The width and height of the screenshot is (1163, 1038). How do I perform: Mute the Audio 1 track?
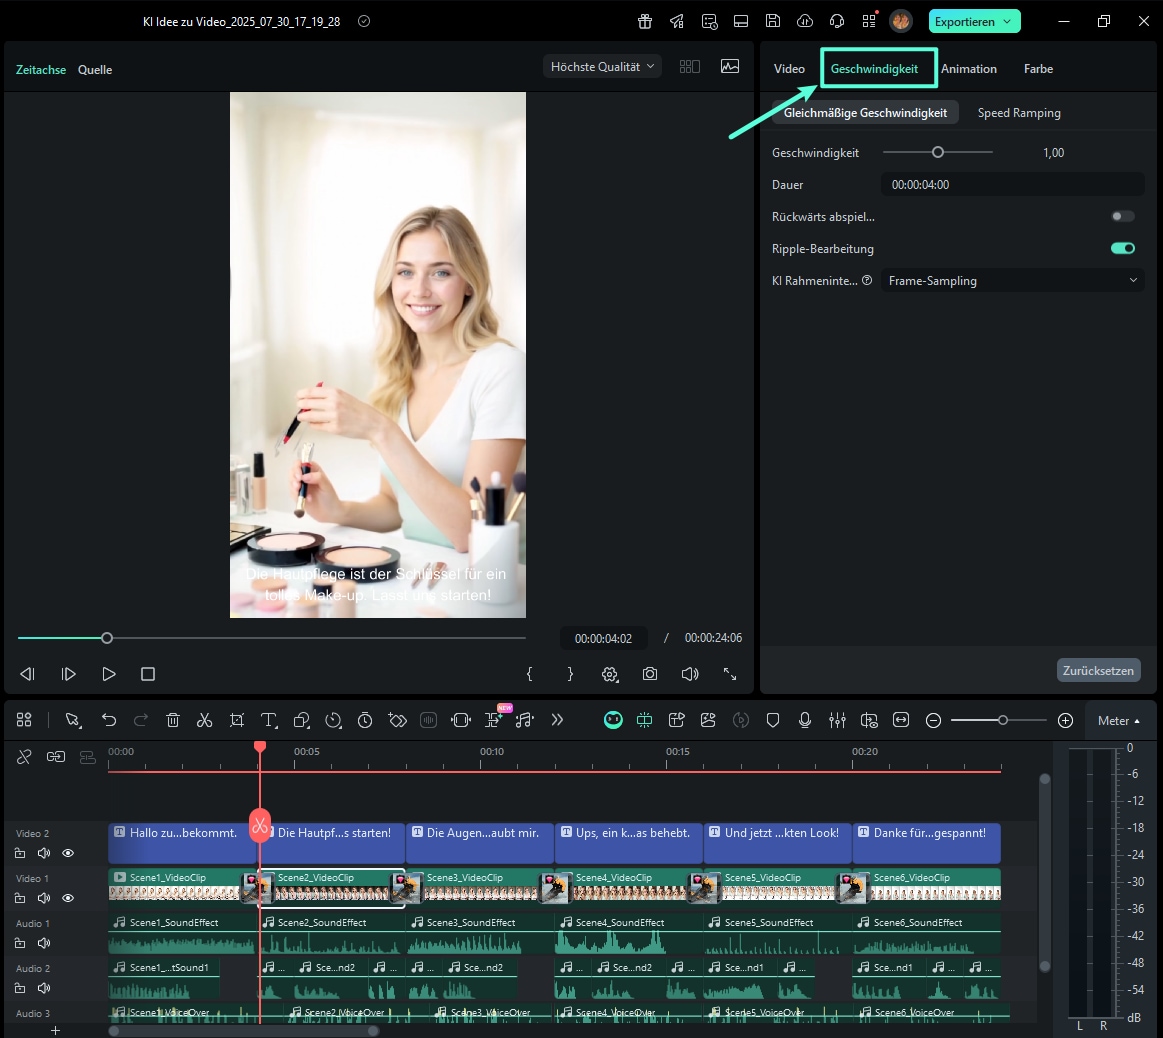(x=43, y=943)
